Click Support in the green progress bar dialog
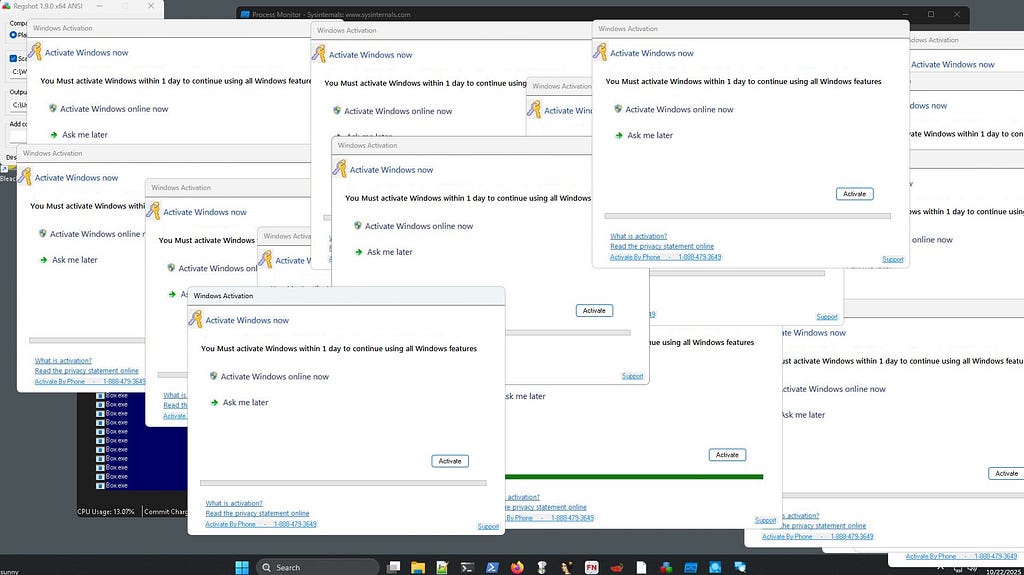 click(765, 520)
